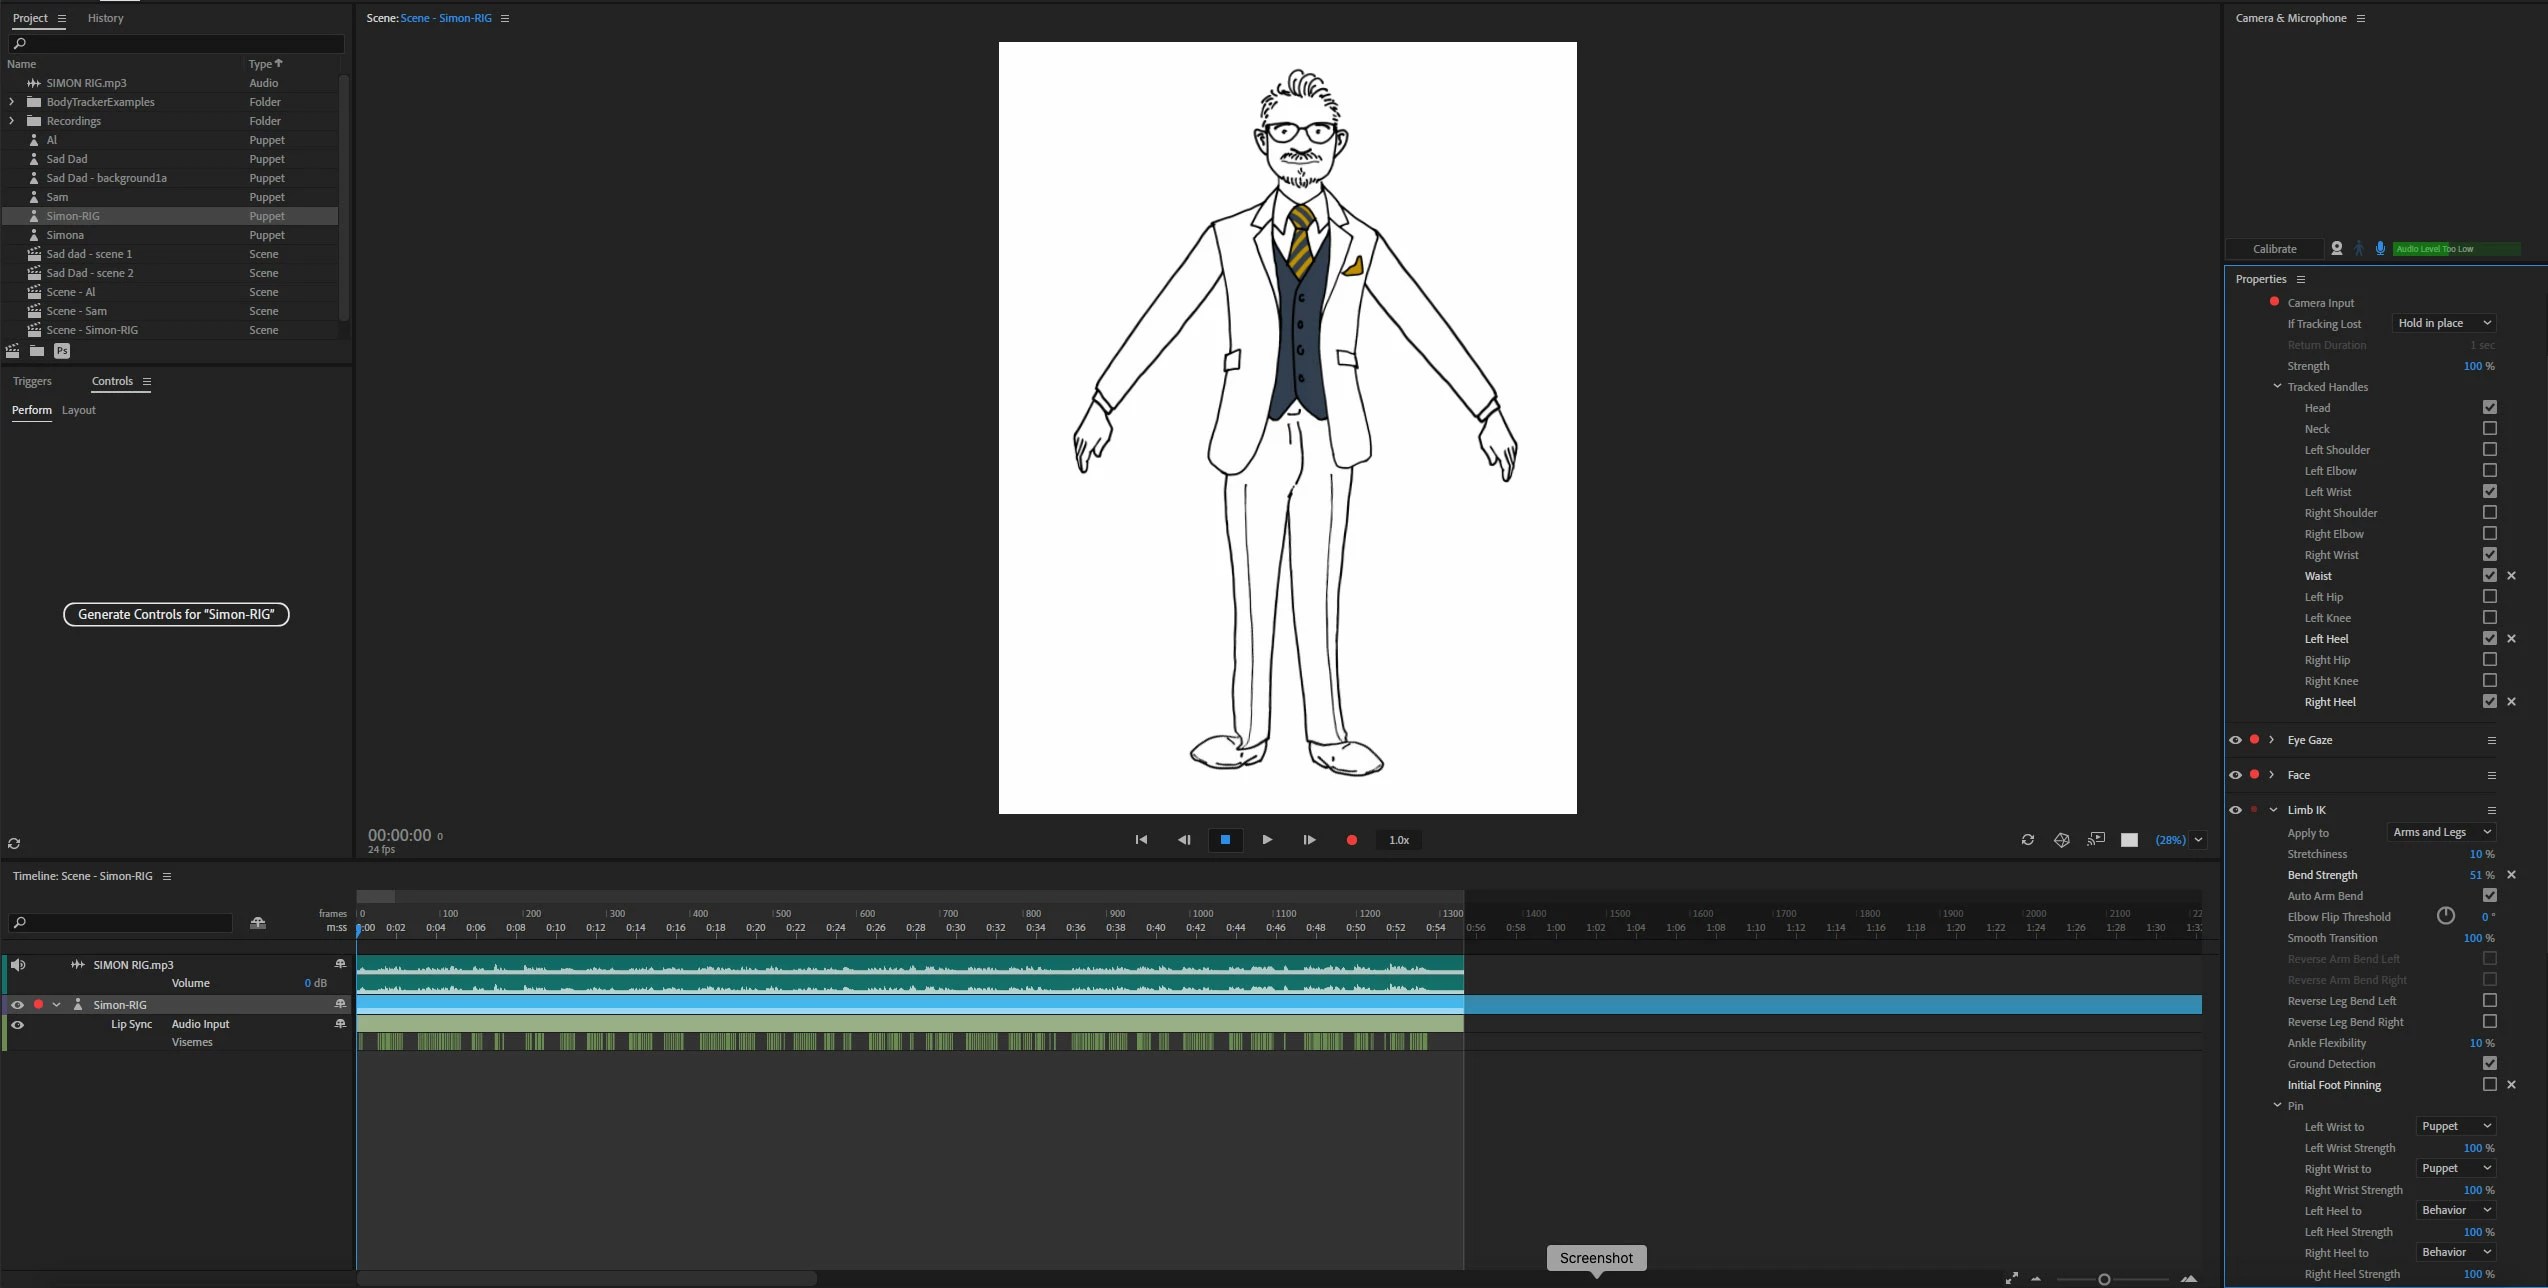
Task: Switch to the History tab
Action: pos(105,18)
